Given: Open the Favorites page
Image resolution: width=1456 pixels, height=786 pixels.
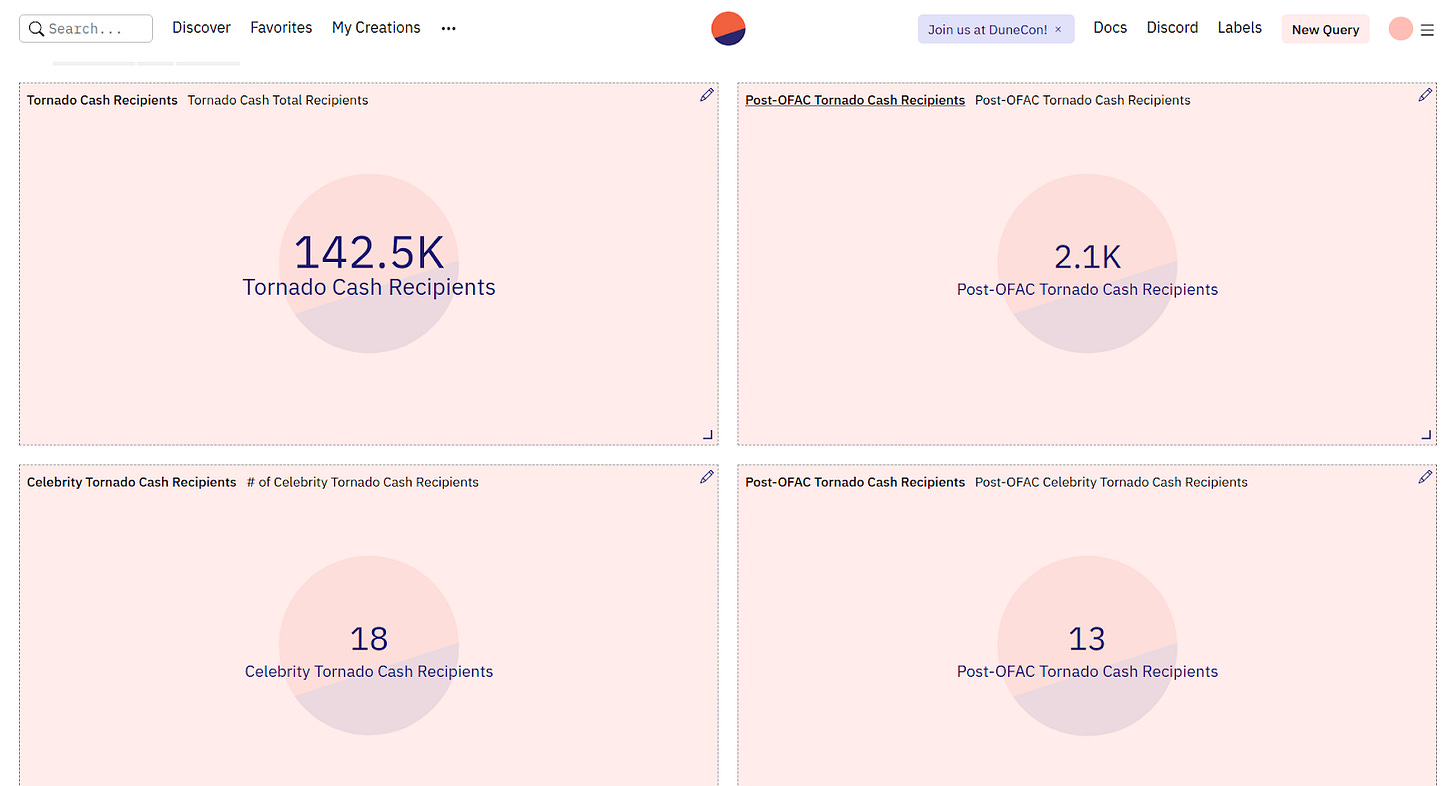Looking at the screenshot, I should tap(281, 28).
